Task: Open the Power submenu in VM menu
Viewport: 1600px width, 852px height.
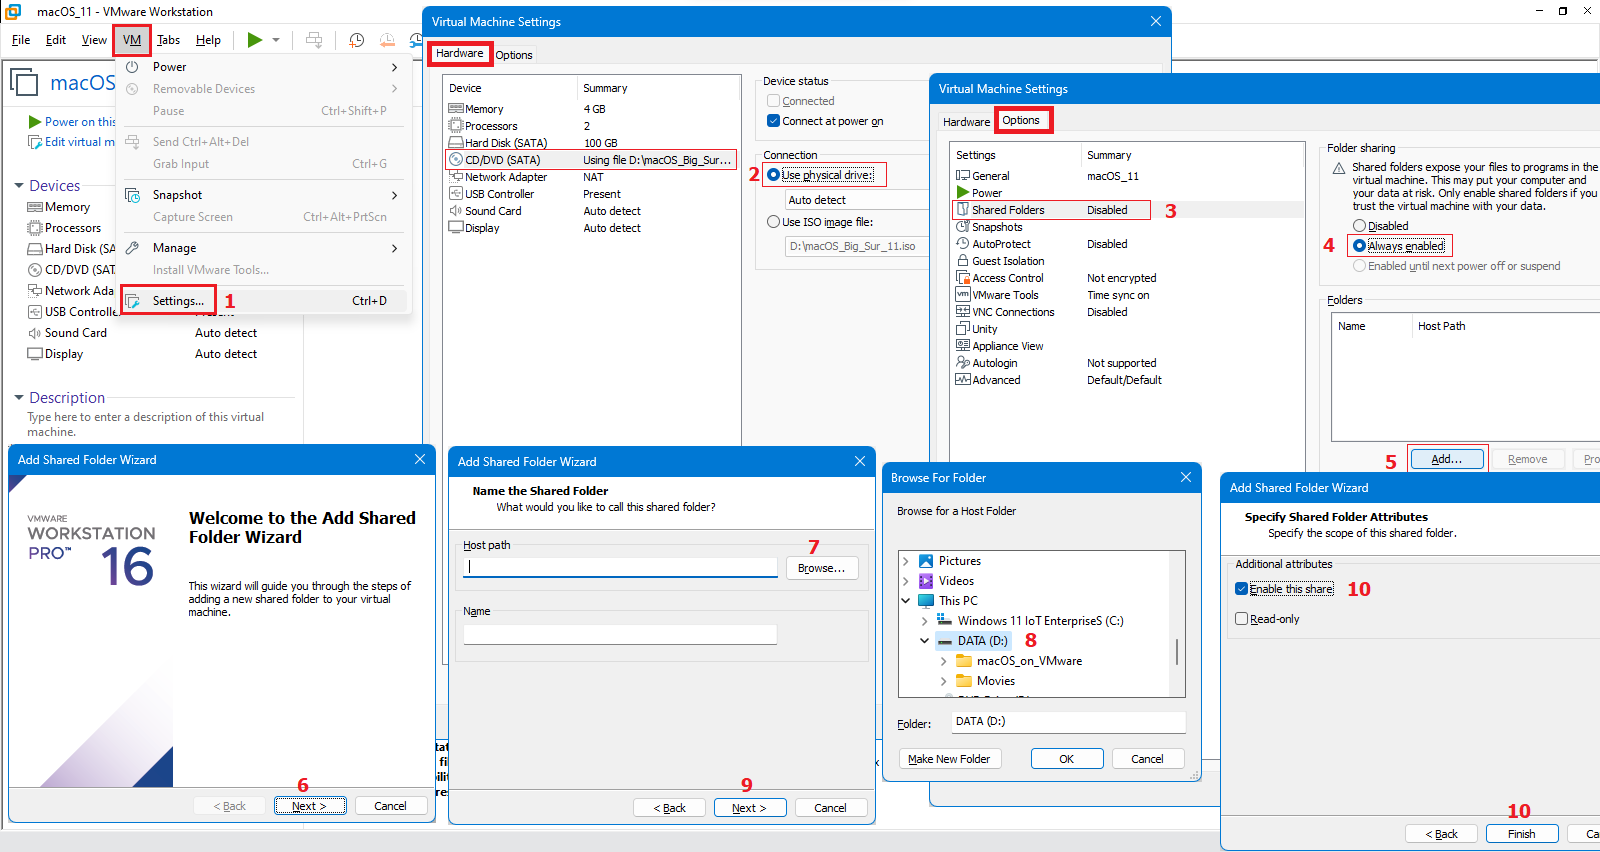Action: (264, 67)
